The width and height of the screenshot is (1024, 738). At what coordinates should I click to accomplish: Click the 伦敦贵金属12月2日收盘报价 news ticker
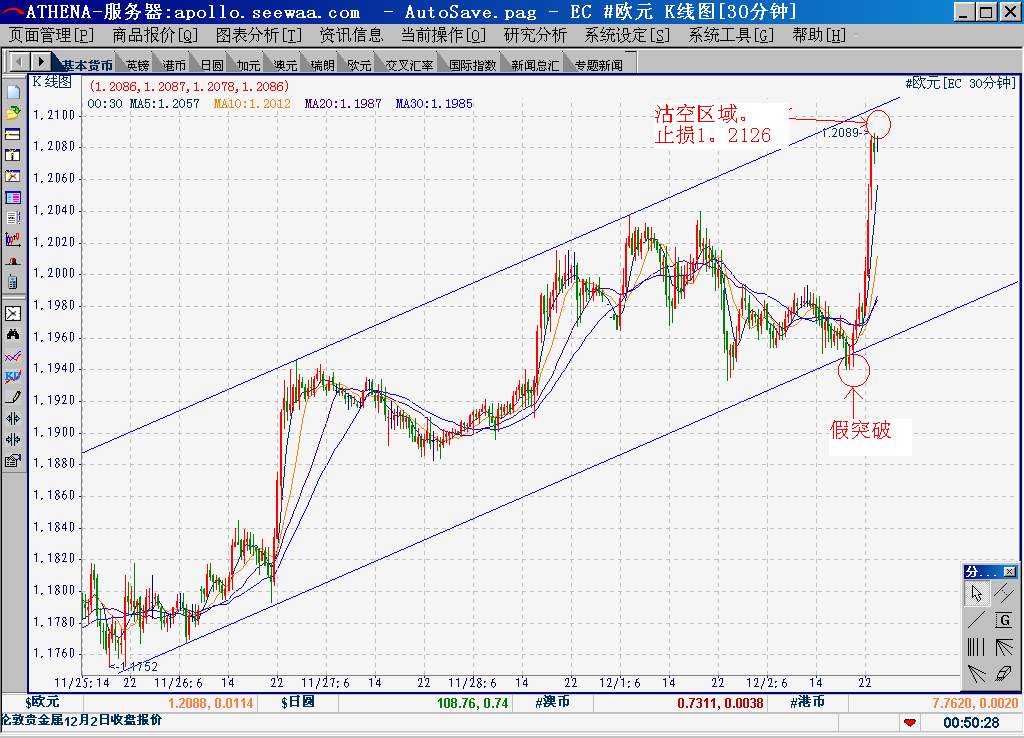[81, 720]
